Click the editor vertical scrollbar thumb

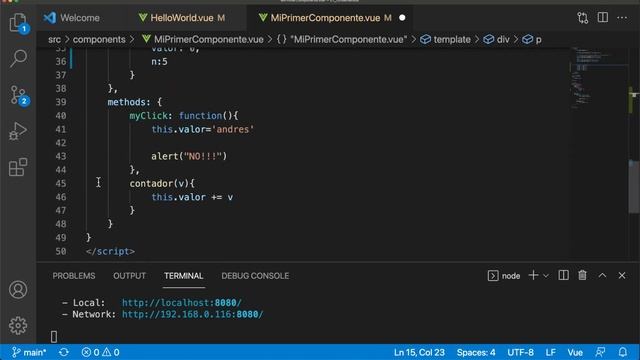tap(634, 186)
